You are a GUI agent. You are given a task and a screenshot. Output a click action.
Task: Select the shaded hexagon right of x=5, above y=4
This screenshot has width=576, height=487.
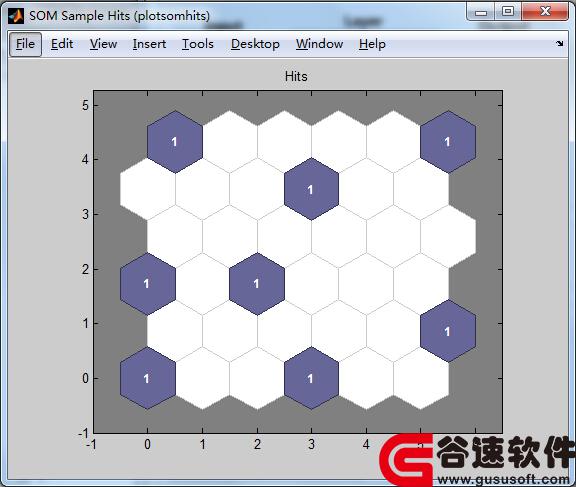pyautogui.click(x=448, y=142)
